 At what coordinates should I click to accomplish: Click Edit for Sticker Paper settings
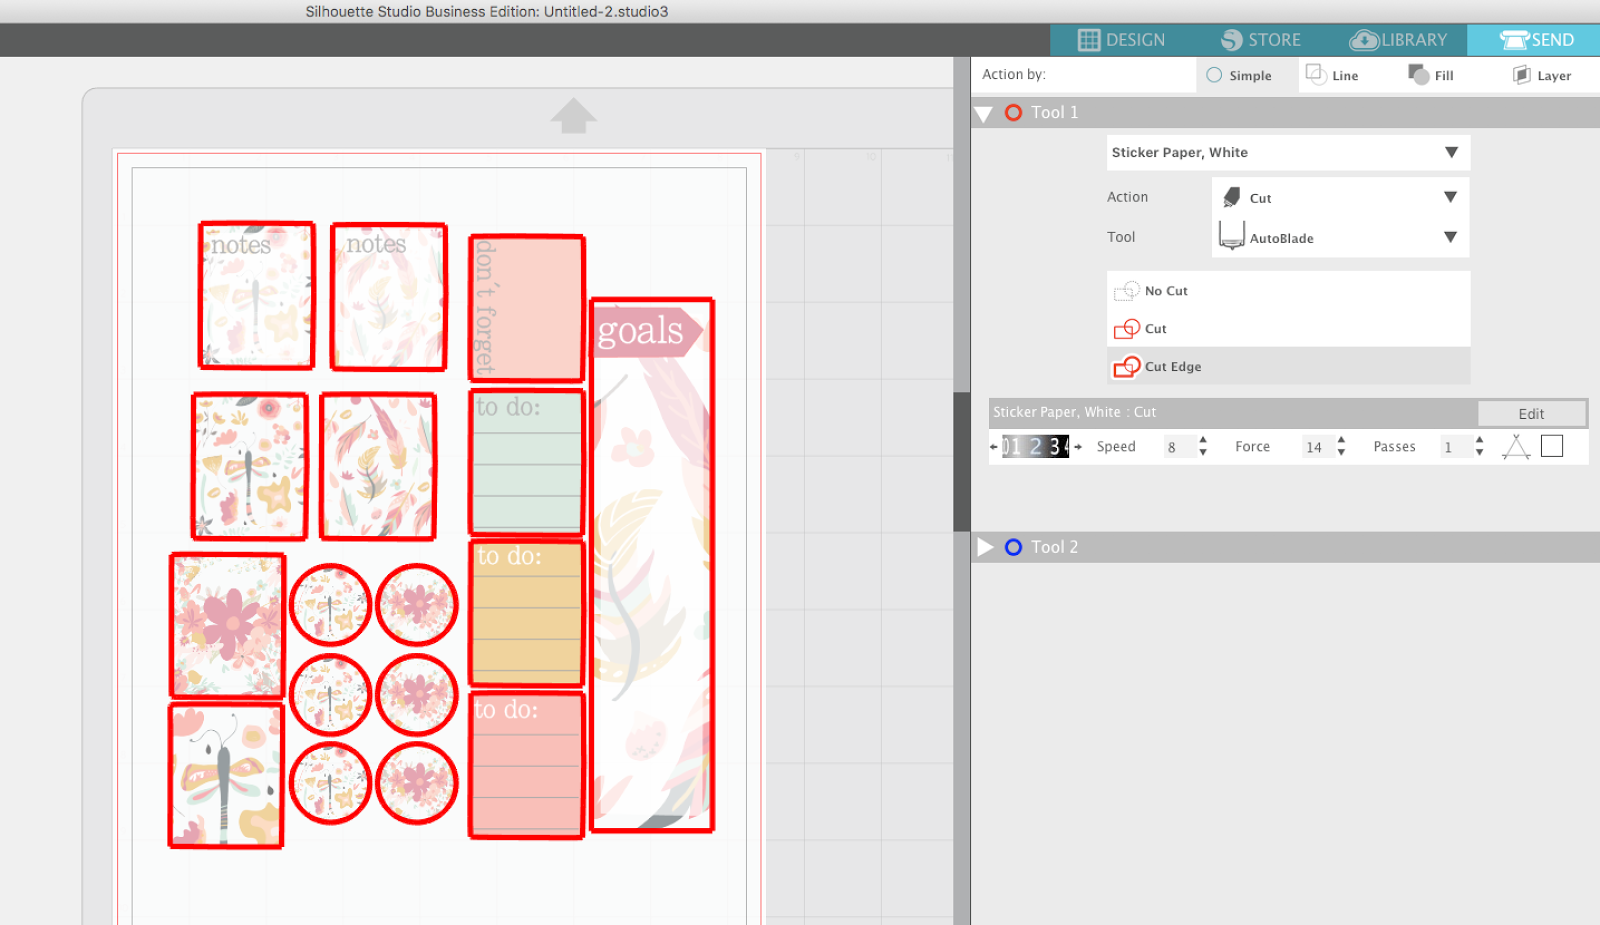click(1531, 414)
